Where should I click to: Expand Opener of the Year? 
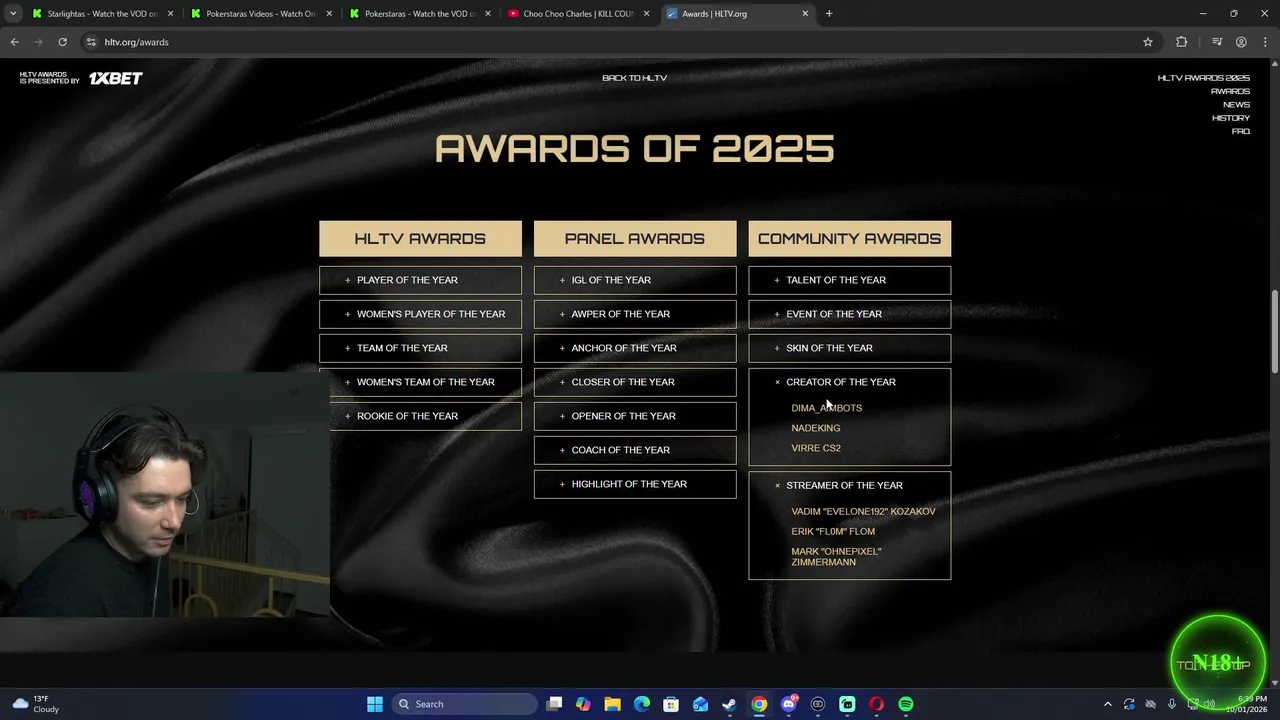click(x=635, y=416)
